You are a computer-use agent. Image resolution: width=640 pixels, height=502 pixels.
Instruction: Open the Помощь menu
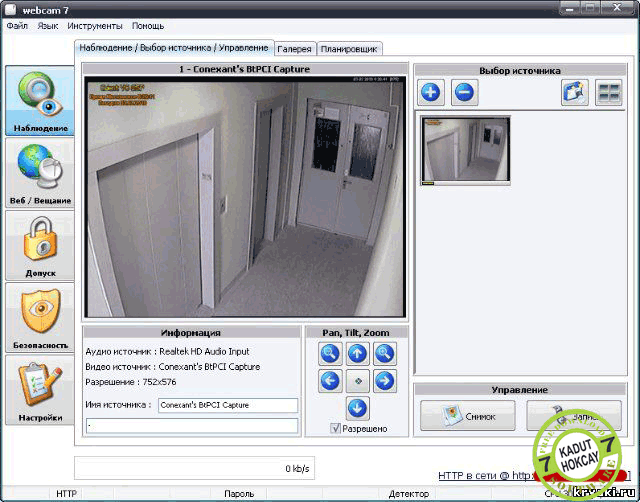148,26
